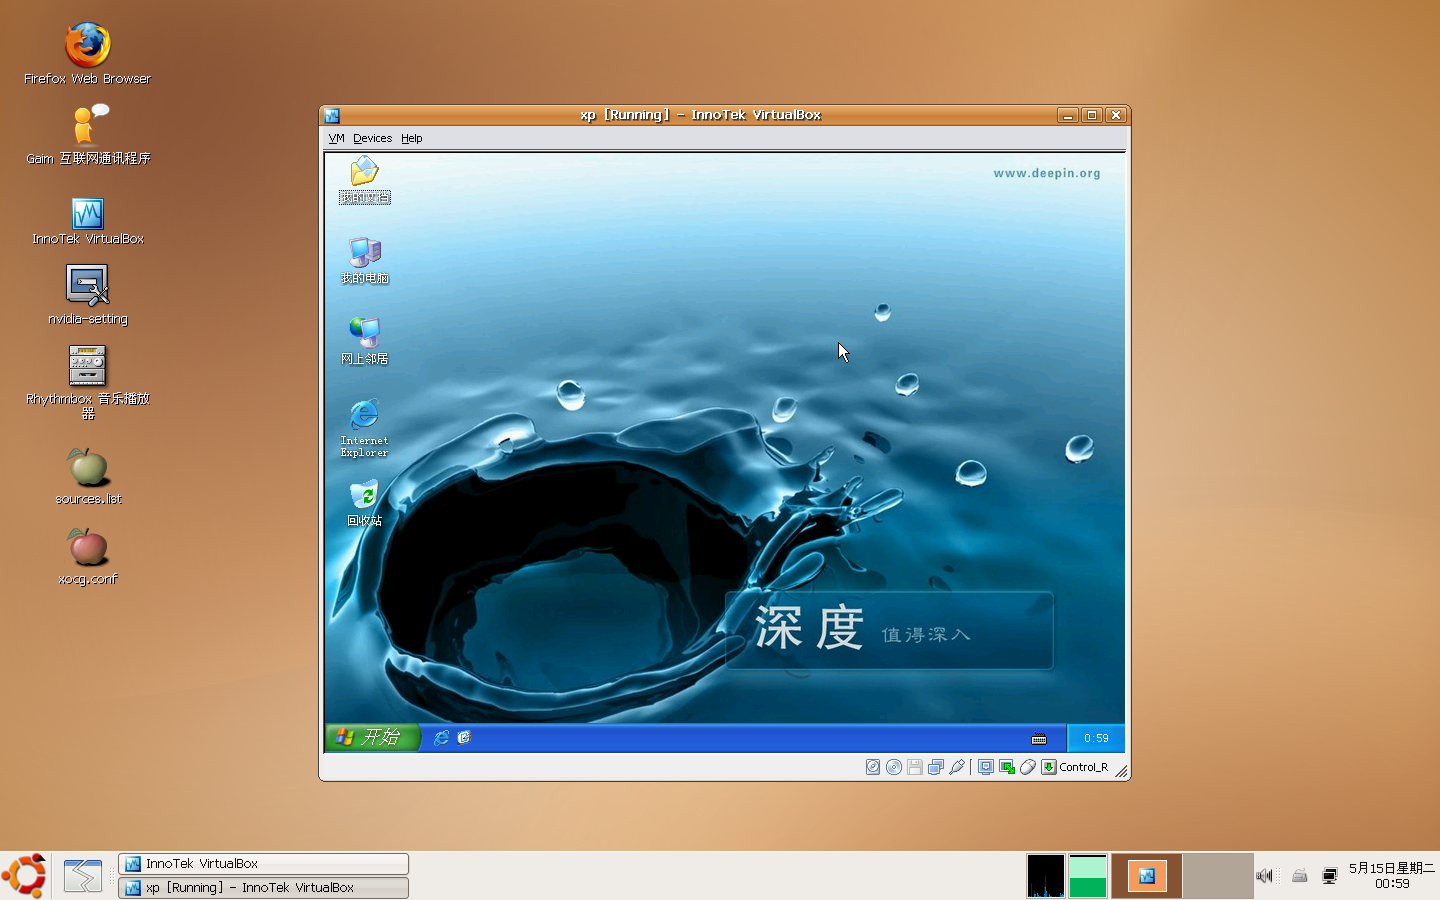The height and width of the screenshot is (900, 1440).
Task: Switch to xp [Running] taskbar window
Action: click(x=263, y=887)
